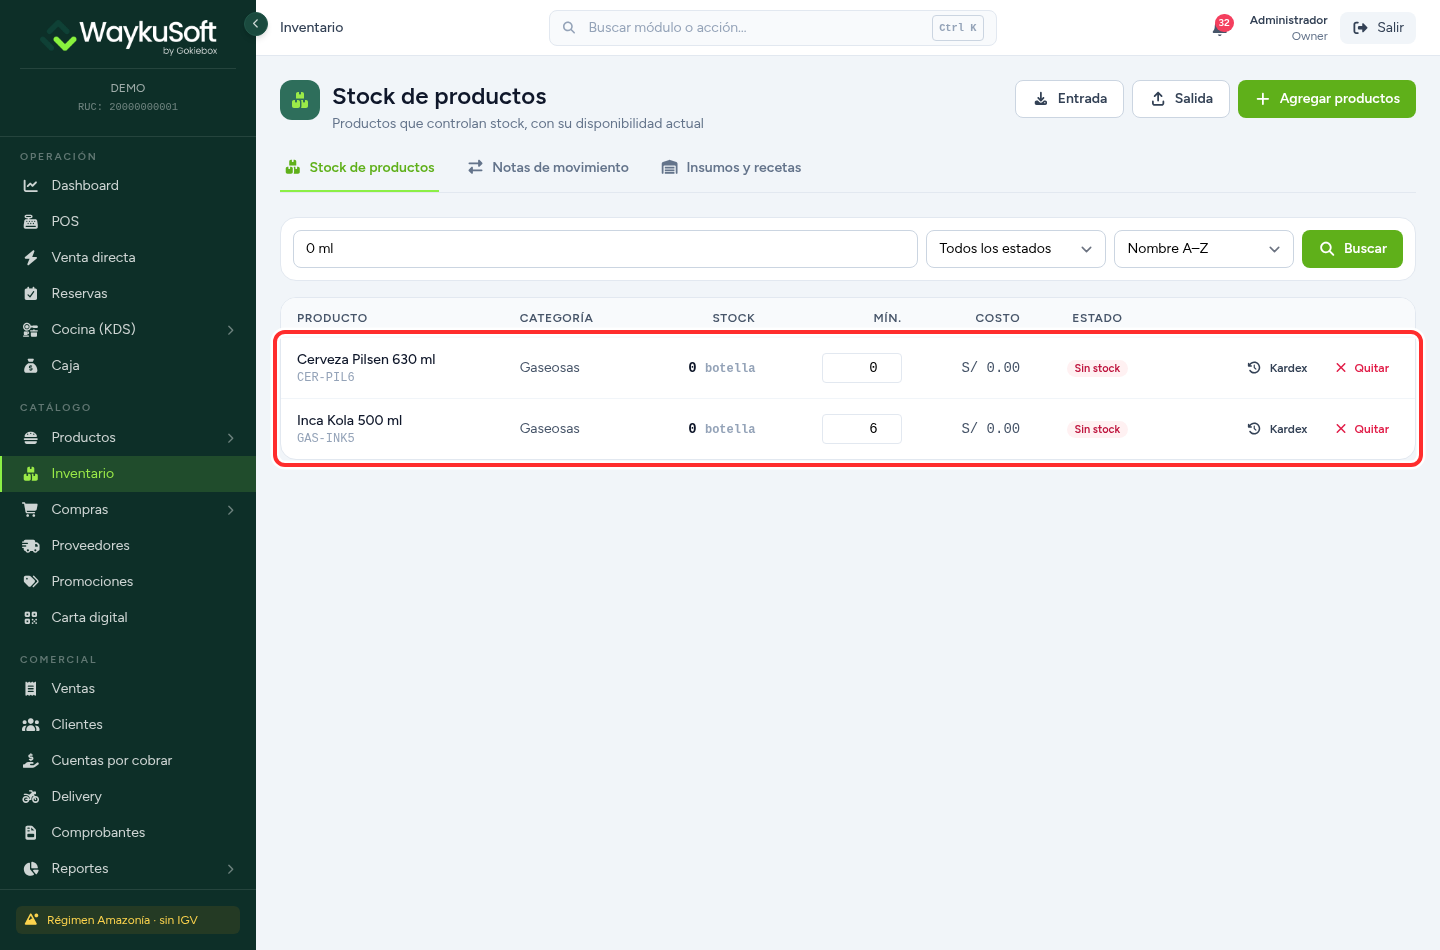Open Delivery in the sidebar
This screenshot has width=1440, height=950.
click(x=128, y=796)
